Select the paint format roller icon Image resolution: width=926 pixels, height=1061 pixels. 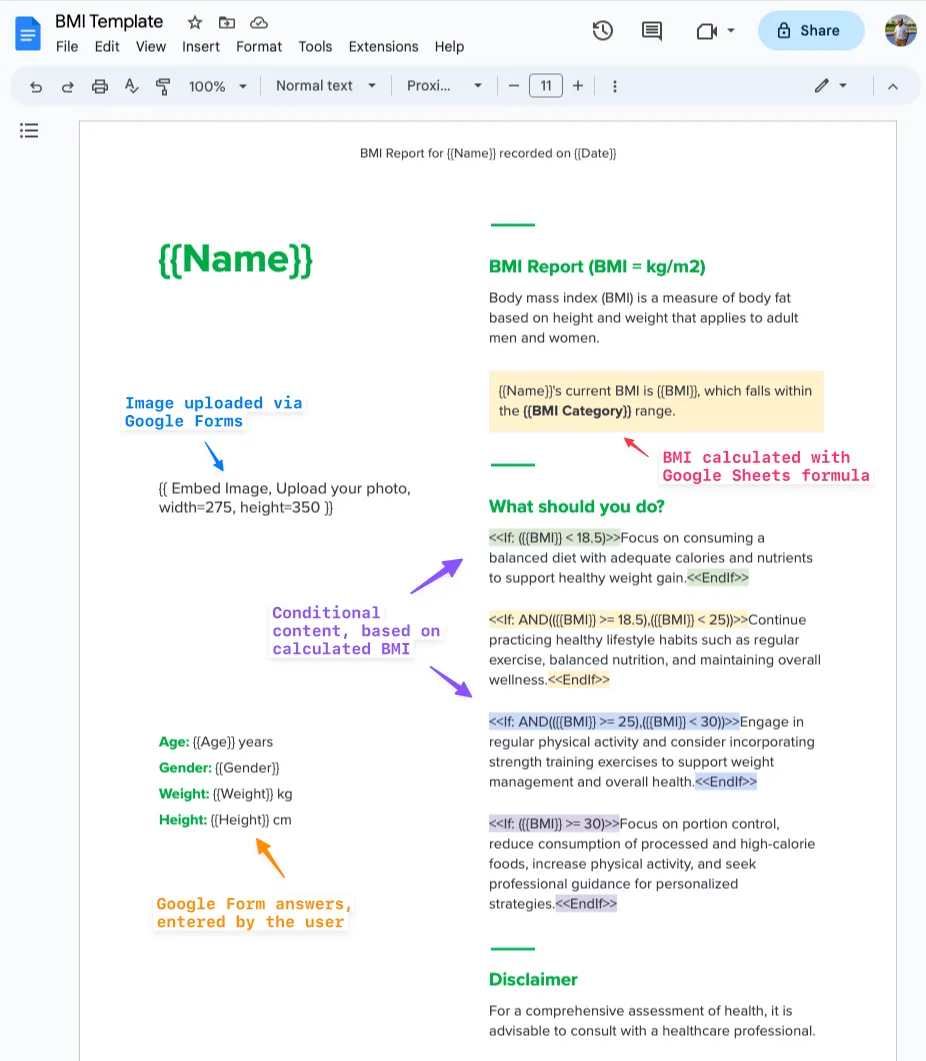(x=163, y=87)
